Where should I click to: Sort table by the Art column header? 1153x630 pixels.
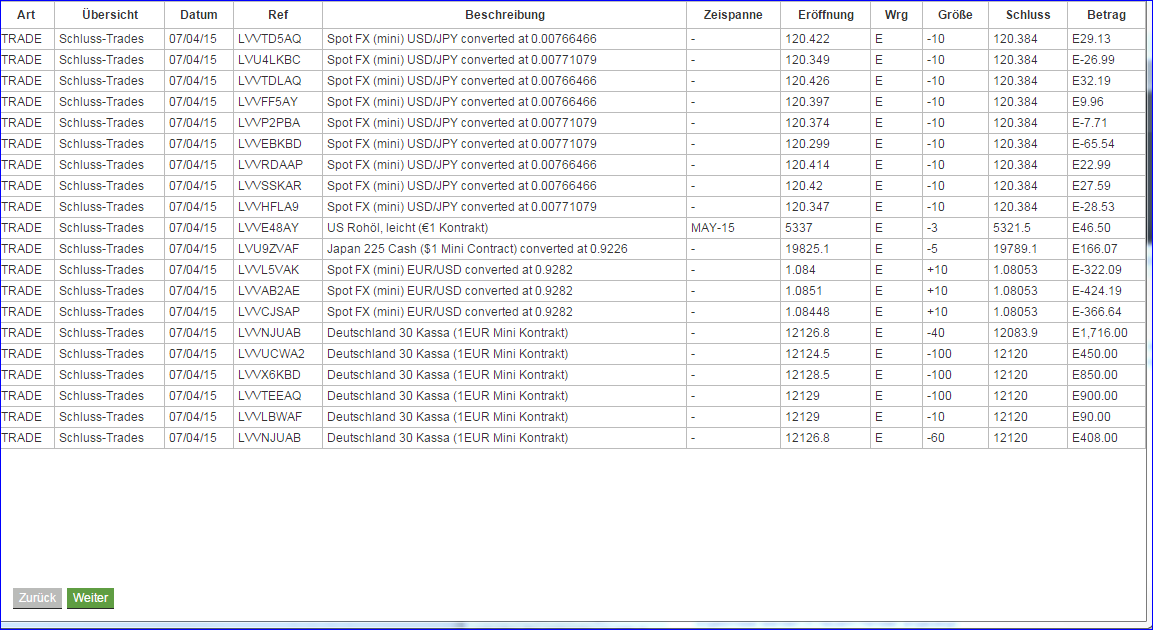27,14
